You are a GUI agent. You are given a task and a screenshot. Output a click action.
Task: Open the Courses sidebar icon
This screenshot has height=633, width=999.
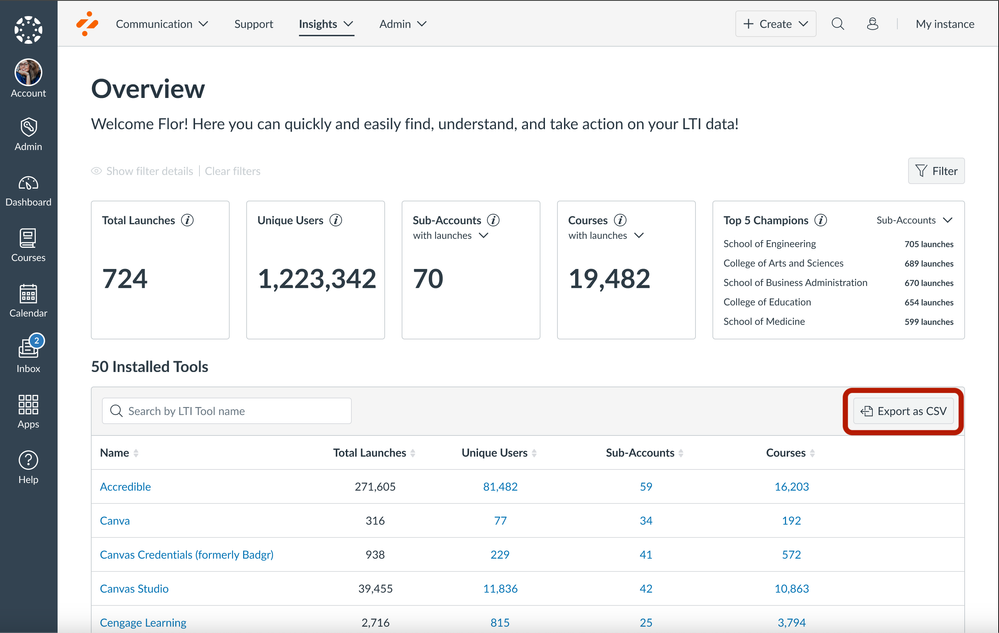[x=28, y=245]
